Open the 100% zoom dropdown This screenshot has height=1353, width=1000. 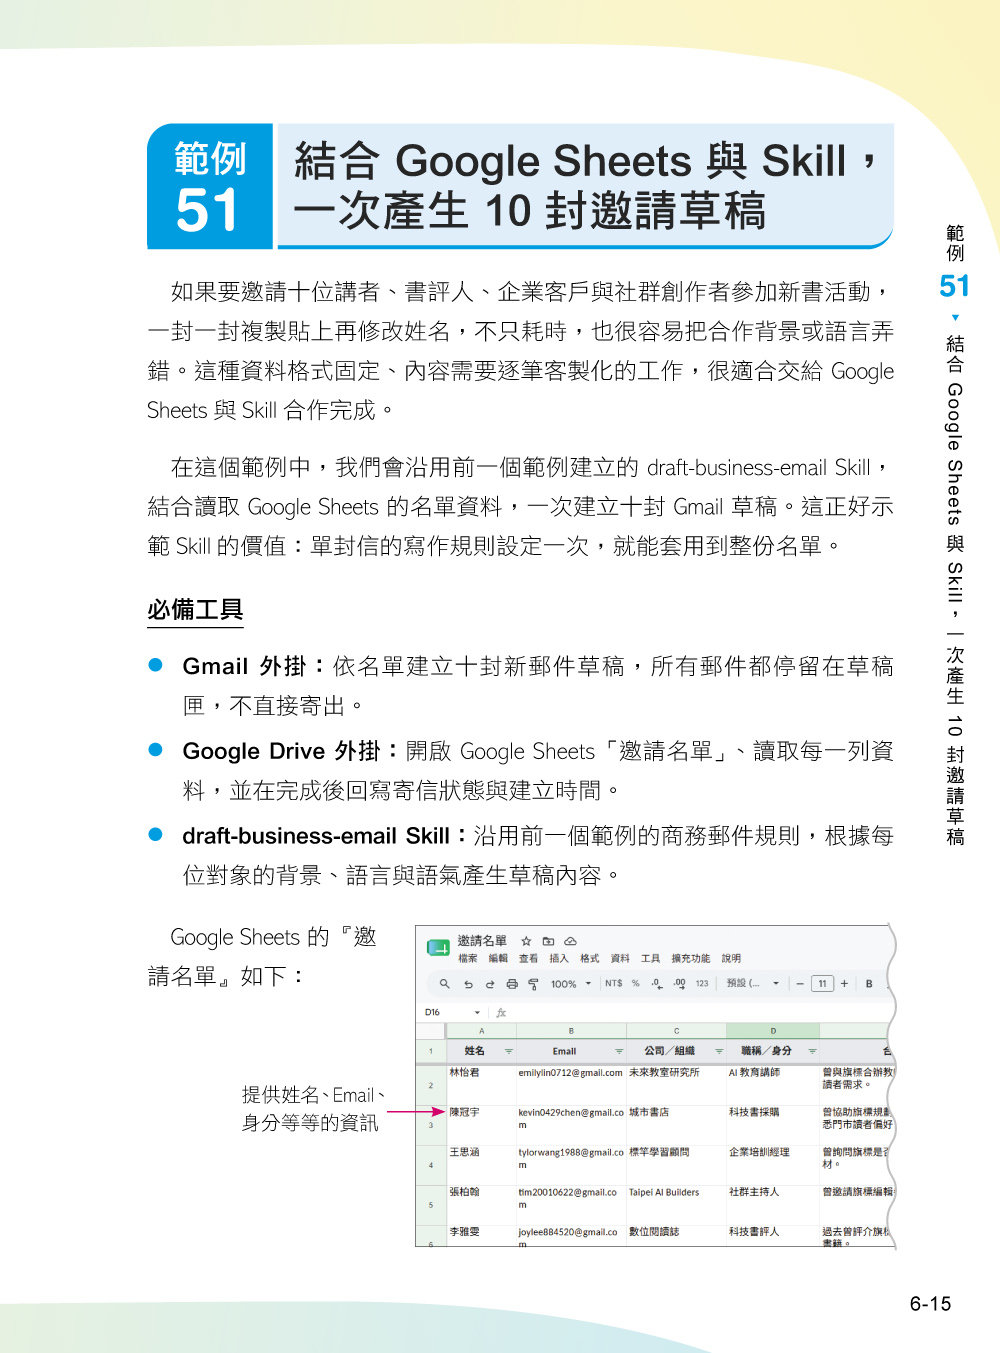click(570, 984)
